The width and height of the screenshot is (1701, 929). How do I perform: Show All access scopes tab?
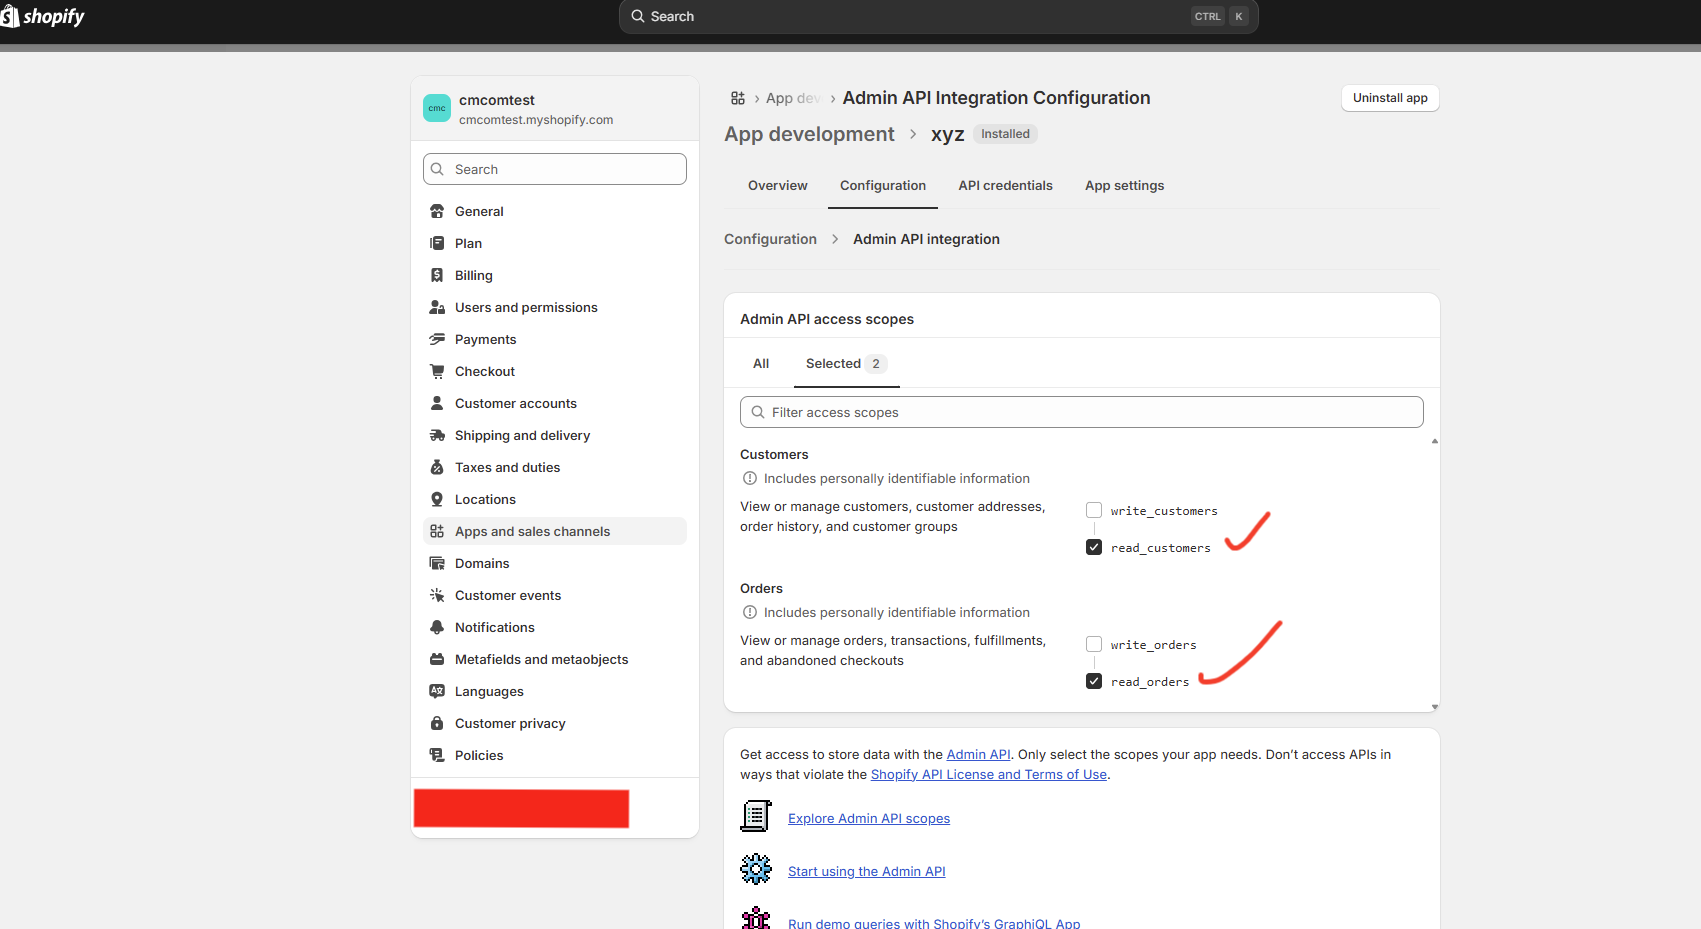pyautogui.click(x=761, y=363)
